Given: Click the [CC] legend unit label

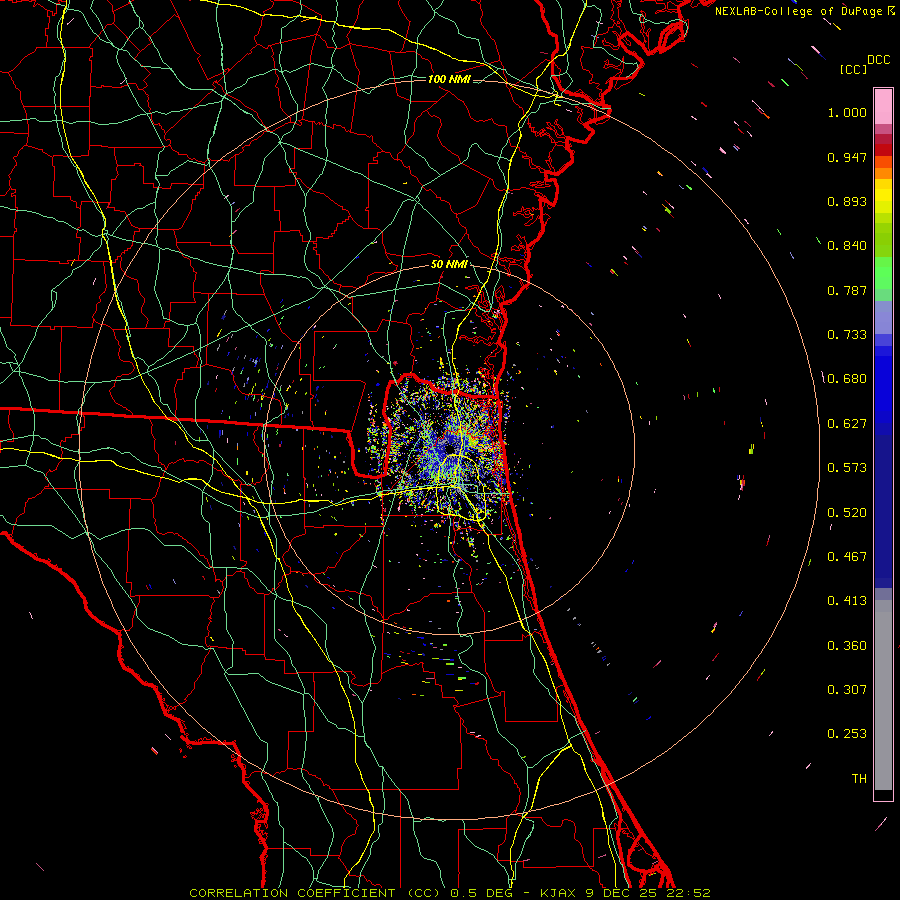Looking at the screenshot, I should pyautogui.click(x=854, y=69).
